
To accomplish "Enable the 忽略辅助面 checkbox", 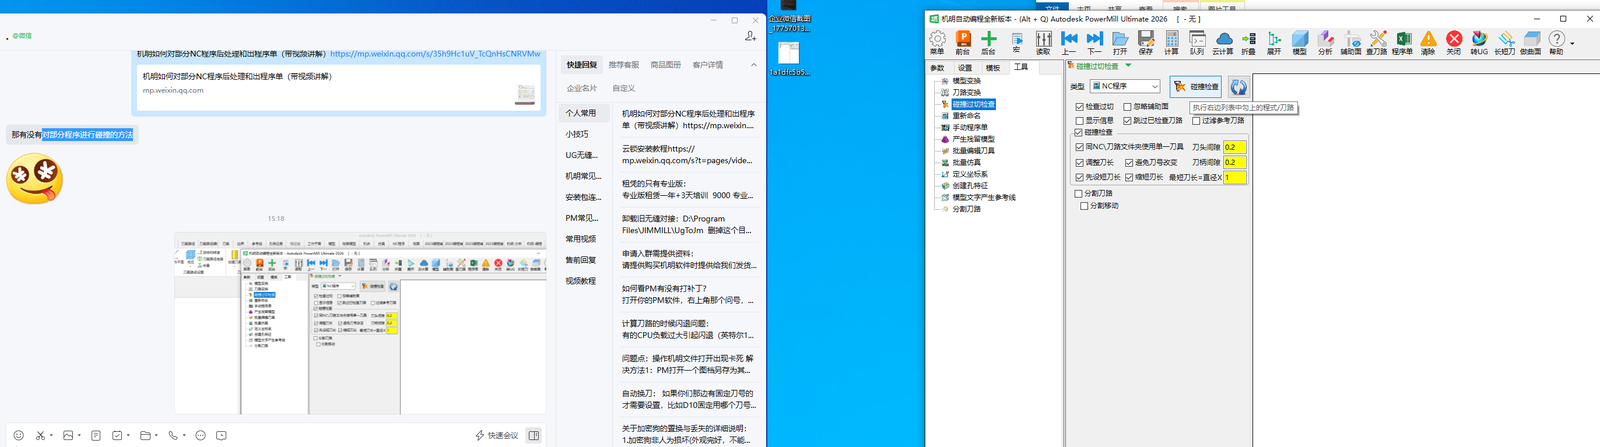I will (x=1128, y=107).
